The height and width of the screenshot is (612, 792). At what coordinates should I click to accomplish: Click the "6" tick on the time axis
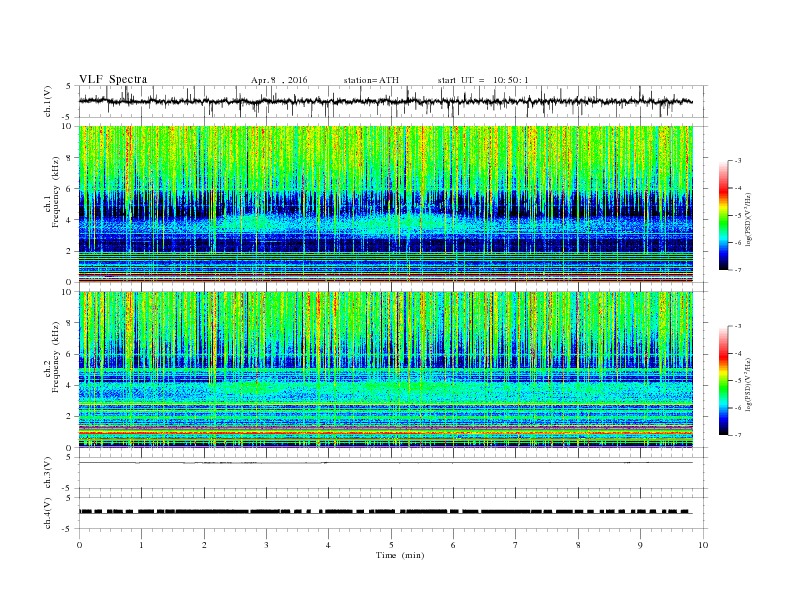click(x=453, y=545)
